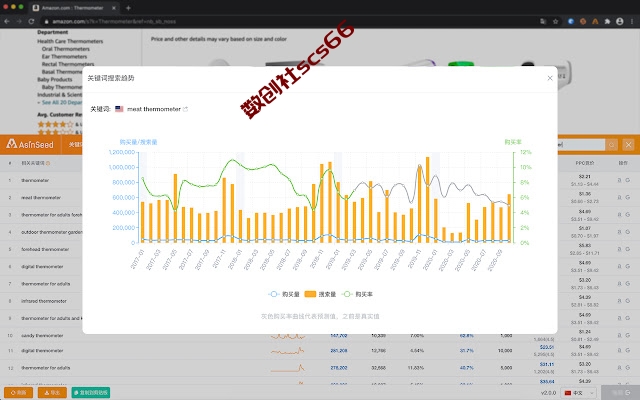Click Amazon icon in candy thermometer row
Screen dimensions: 640x400
[x=620, y=336]
